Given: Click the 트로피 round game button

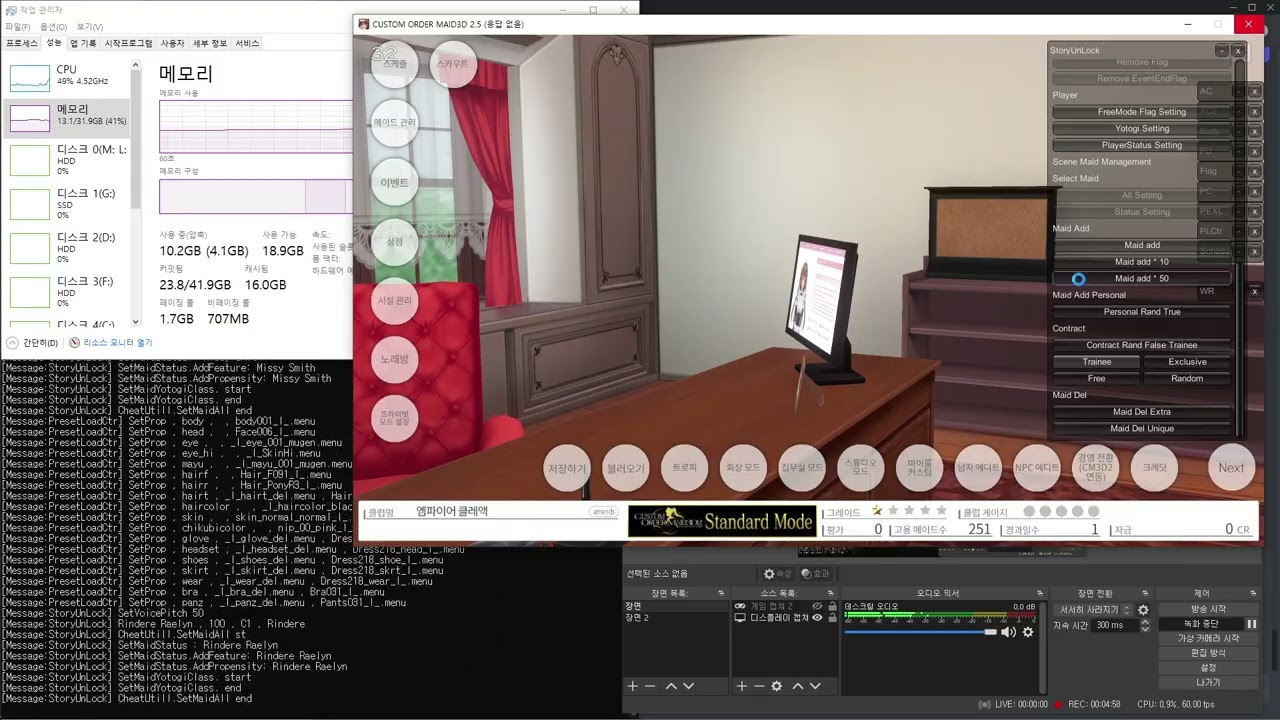Looking at the screenshot, I should [x=684, y=468].
